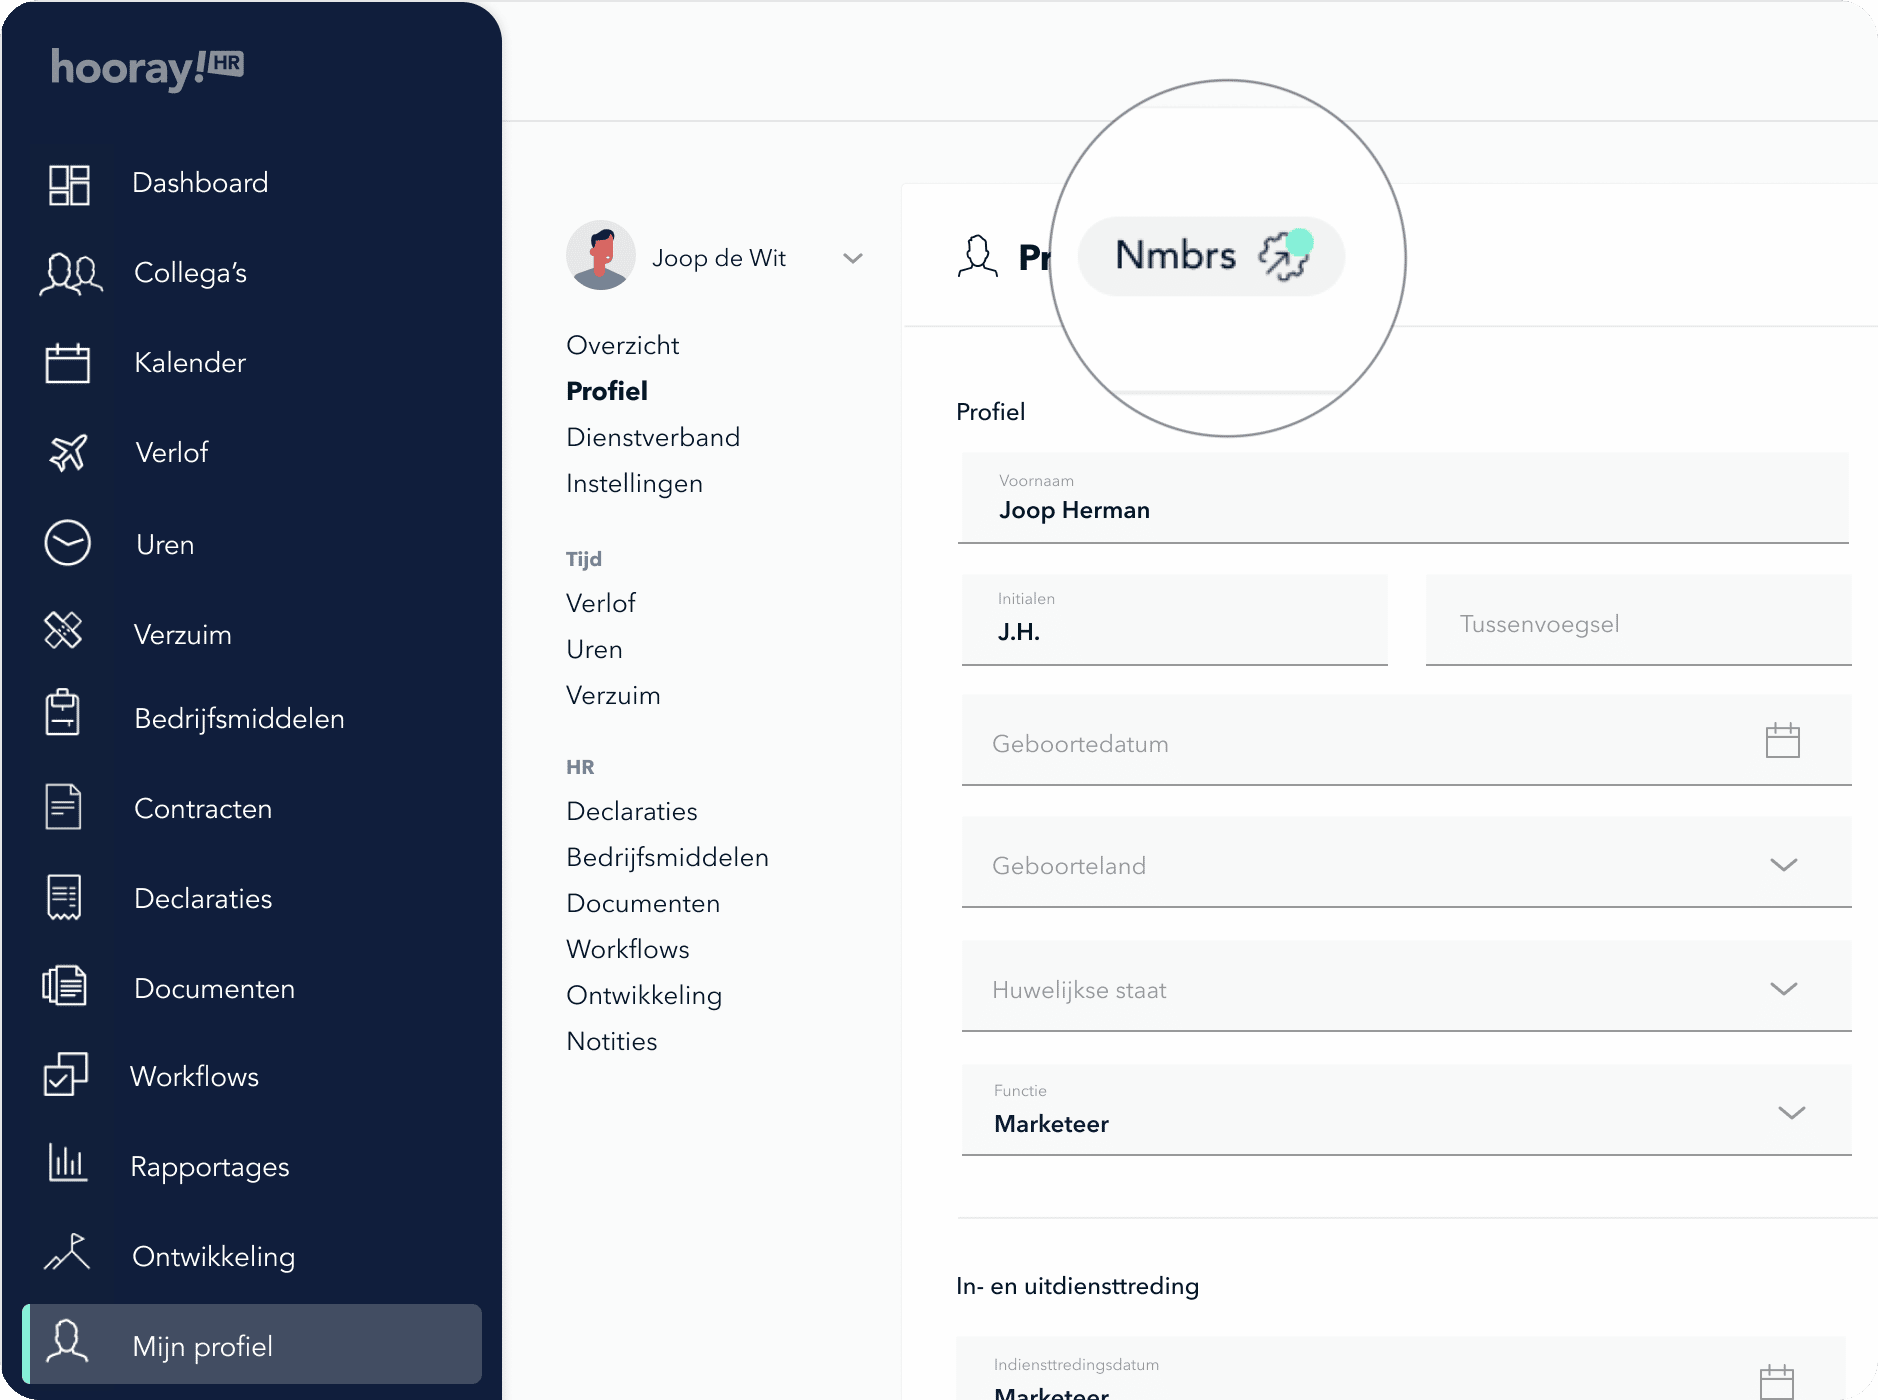Click the profile header person icon

[x=978, y=256]
